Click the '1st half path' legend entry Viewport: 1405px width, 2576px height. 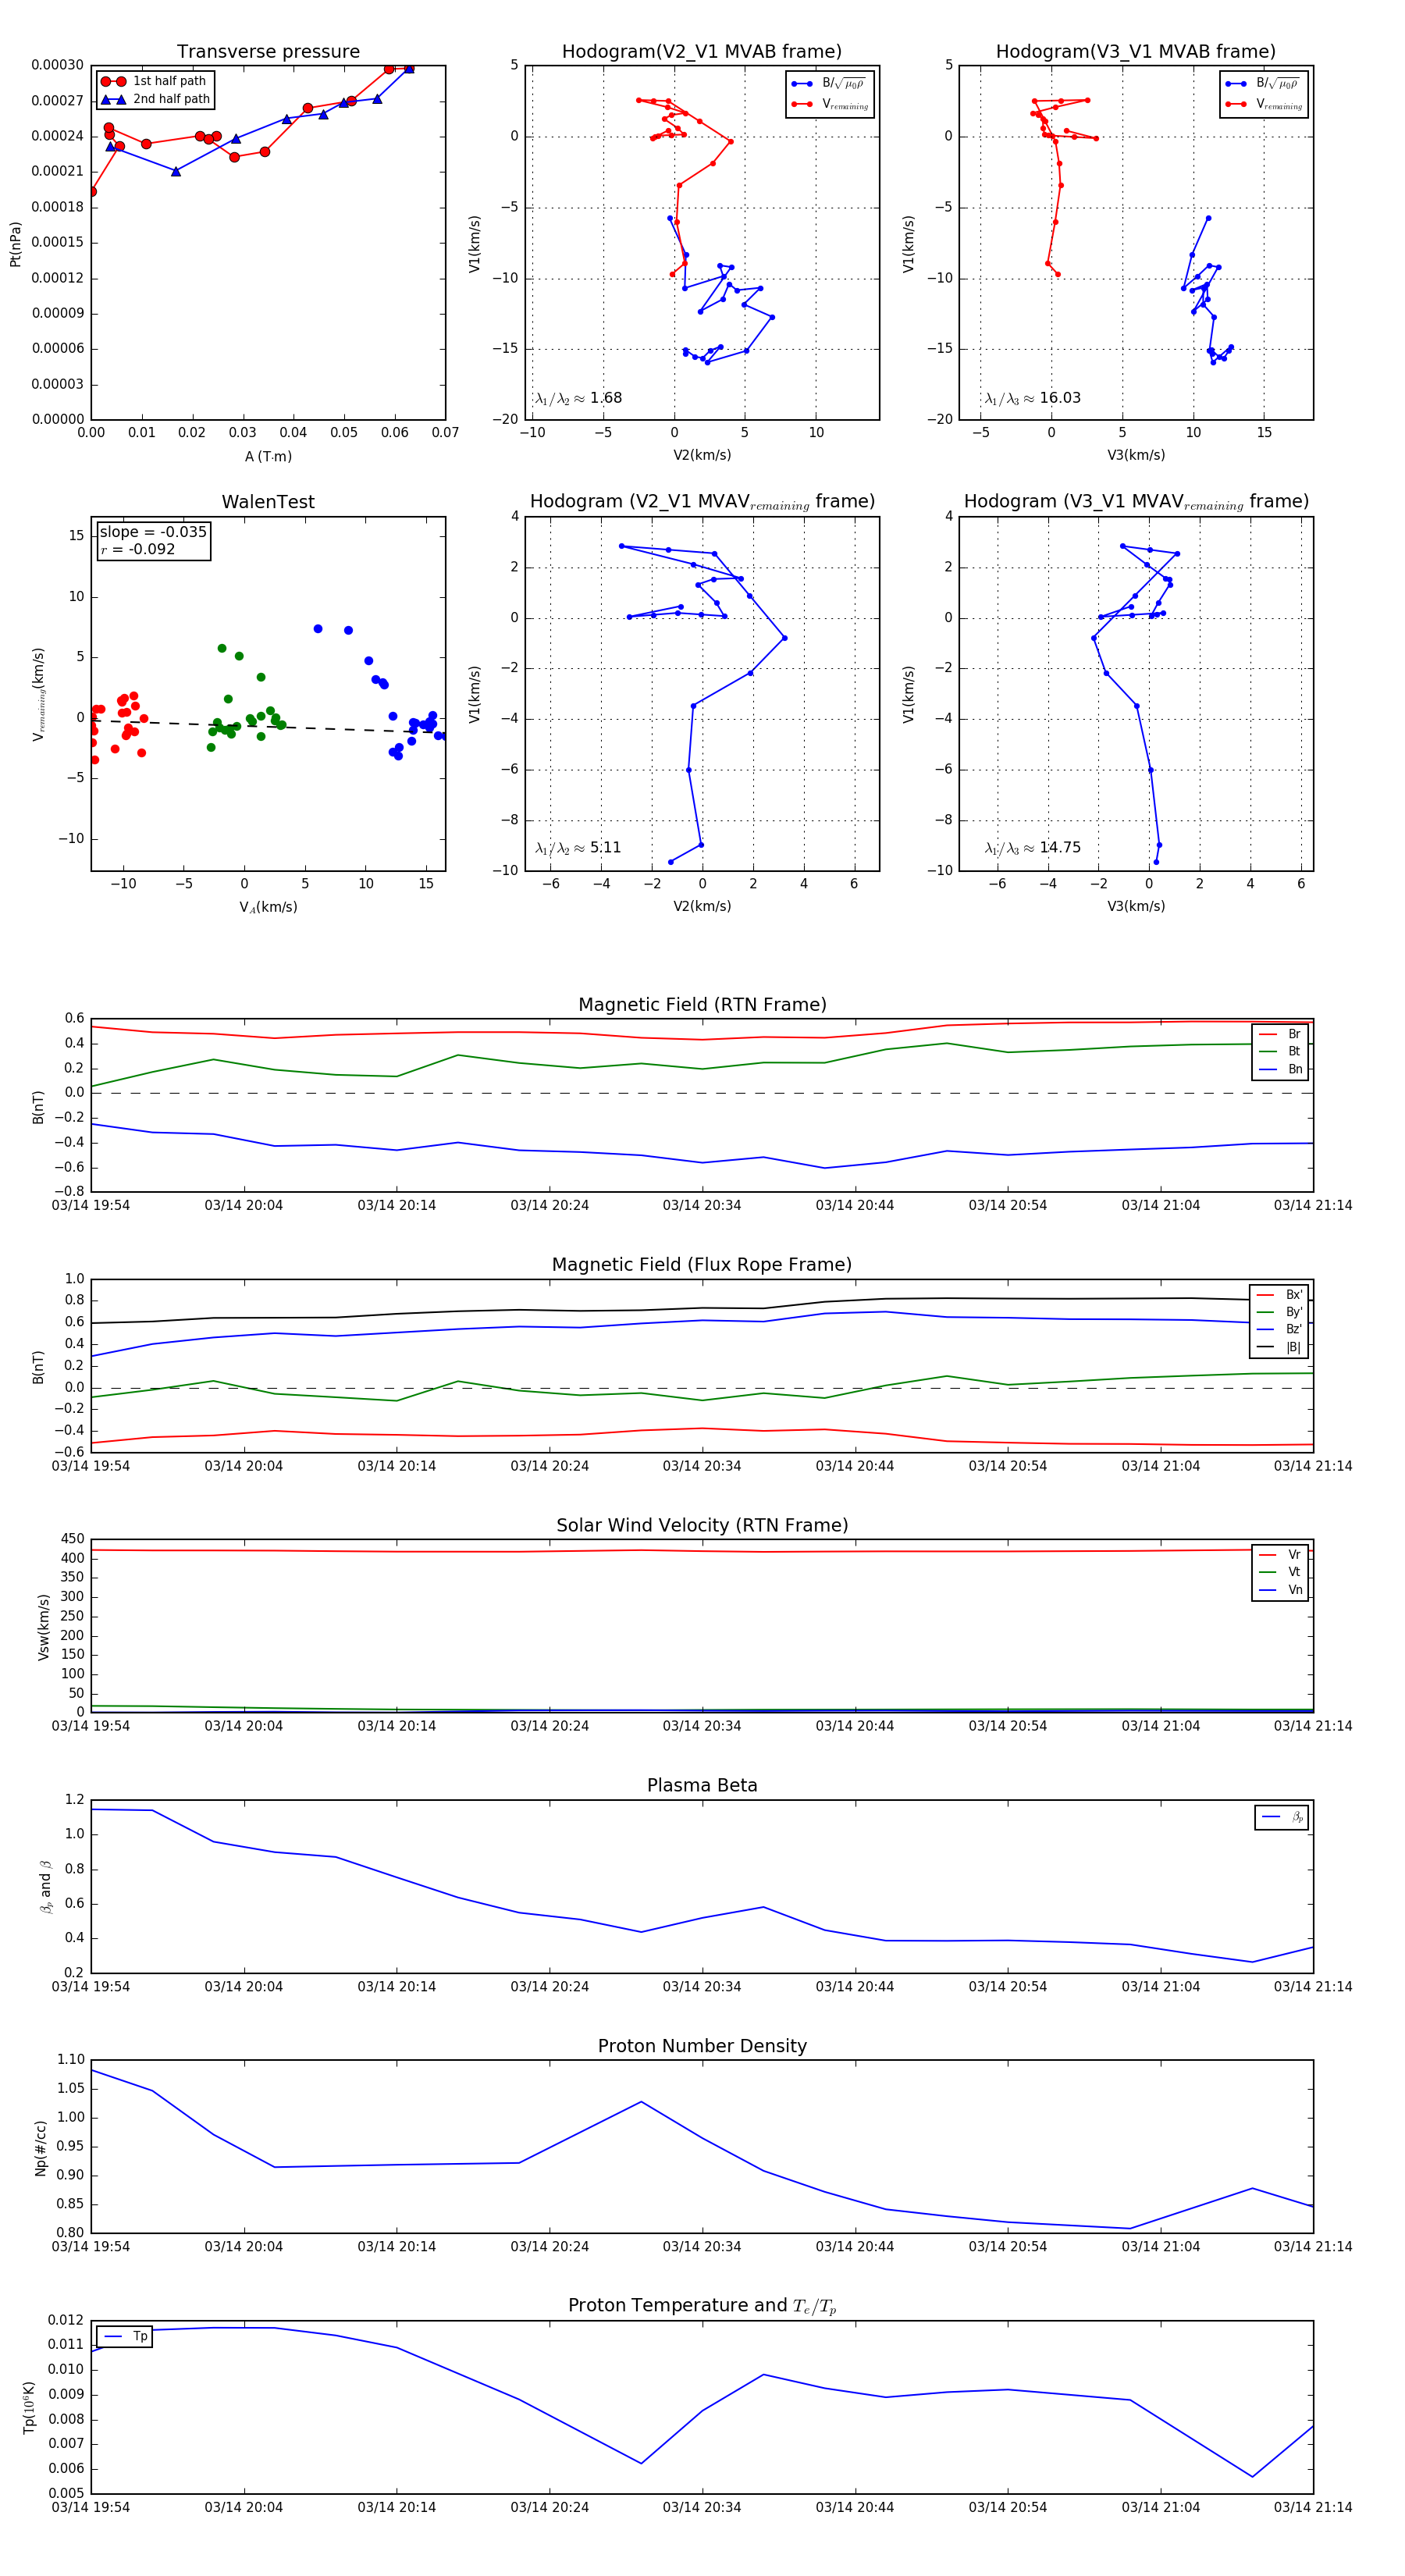tap(154, 81)
